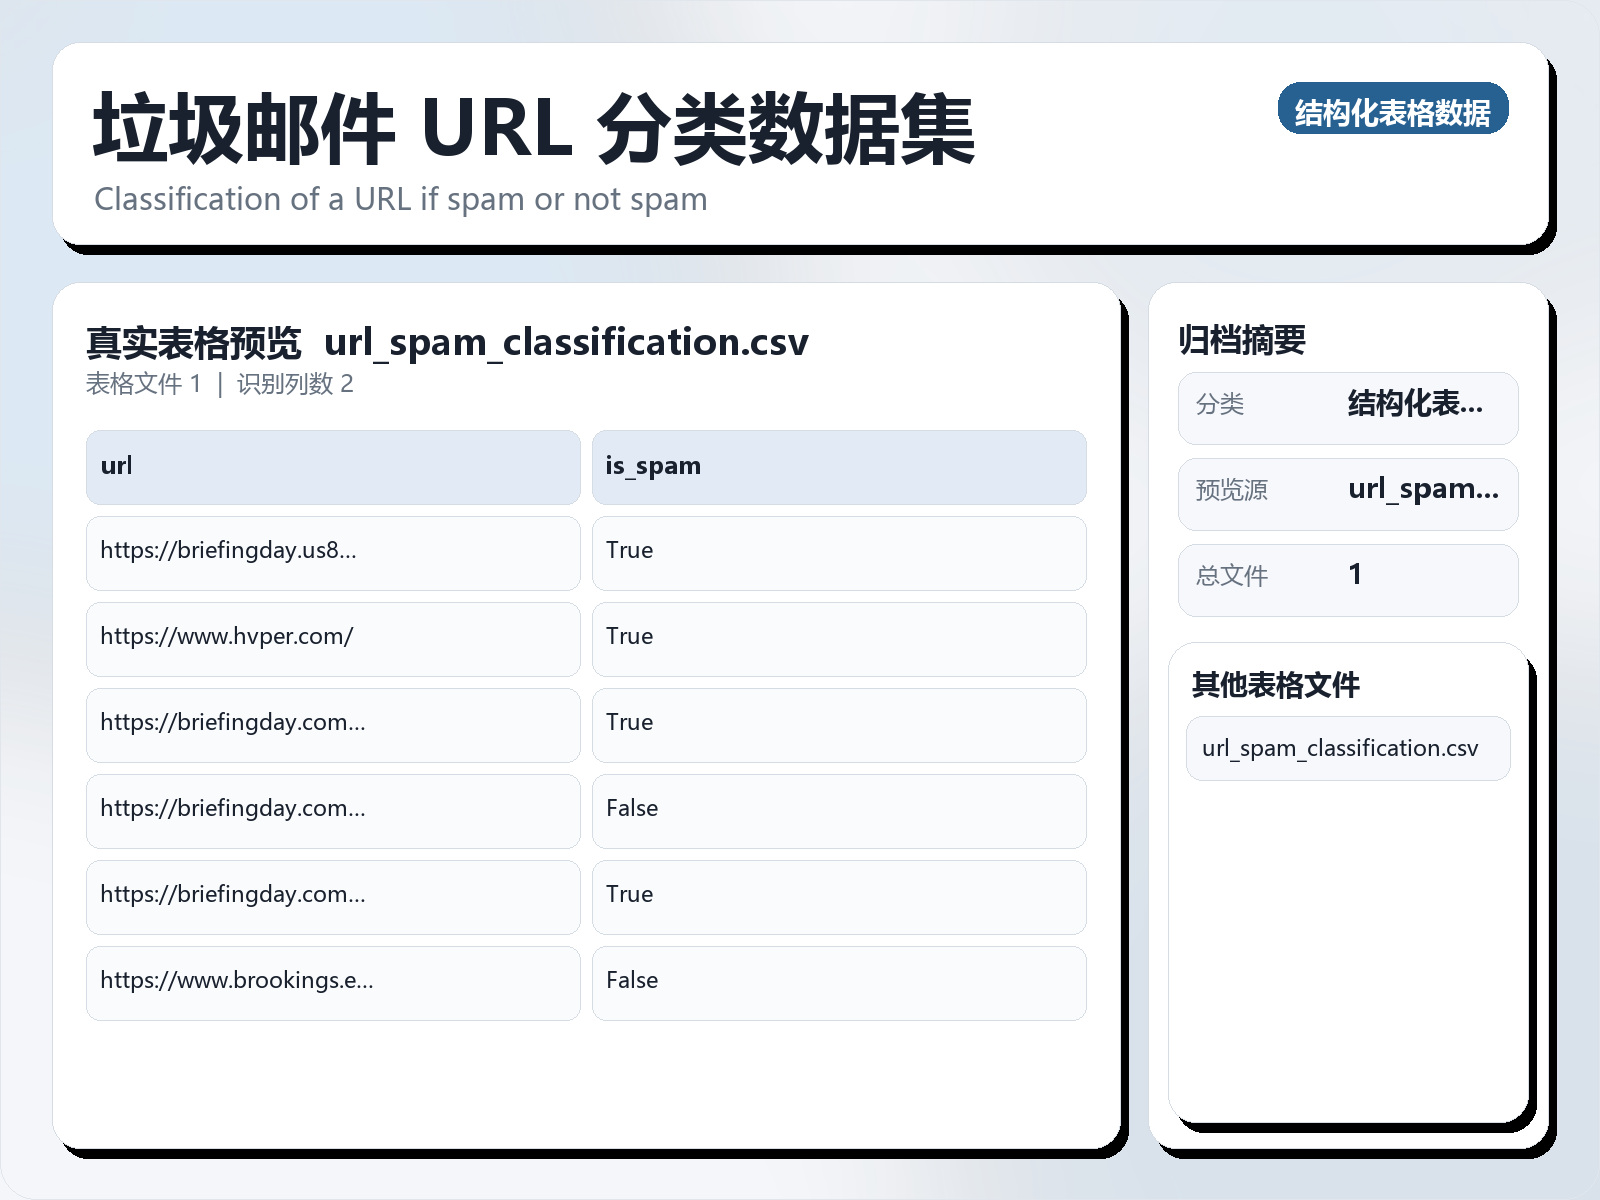Click the https://www.hvper.com/ URL cell
Screen dimensions: 1600x1200
[x=332, y=638]
